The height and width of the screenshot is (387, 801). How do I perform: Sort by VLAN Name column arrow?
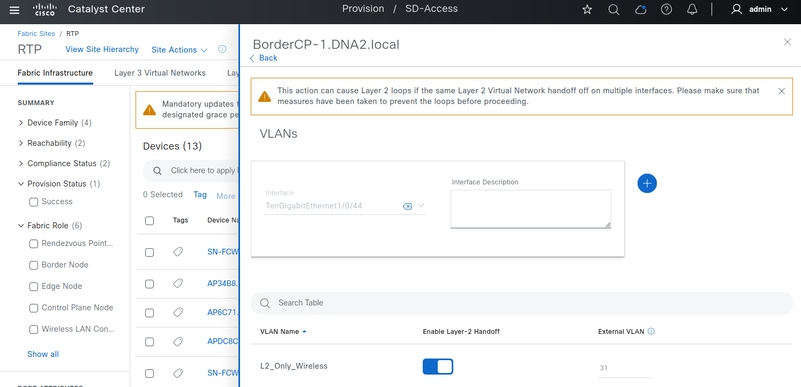tap(304, 331)
